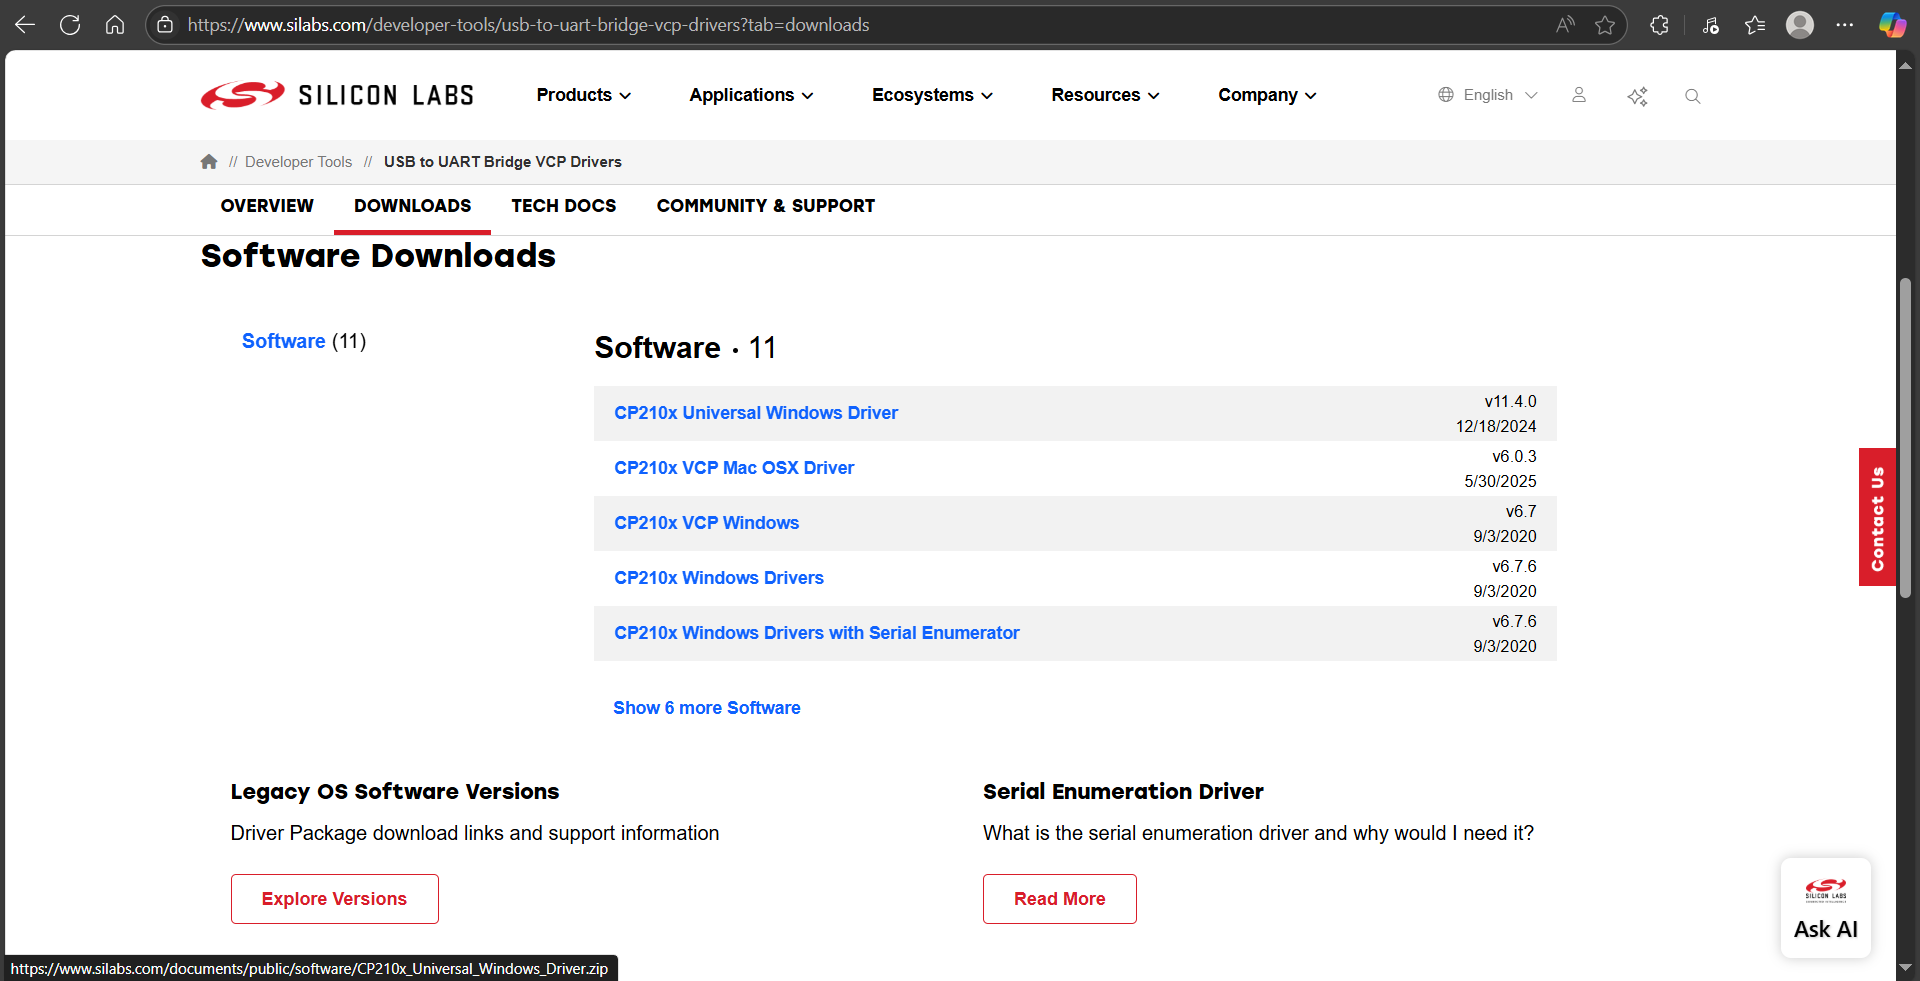
Task: Expand the Resources menu
Action: click(1105, 95)
